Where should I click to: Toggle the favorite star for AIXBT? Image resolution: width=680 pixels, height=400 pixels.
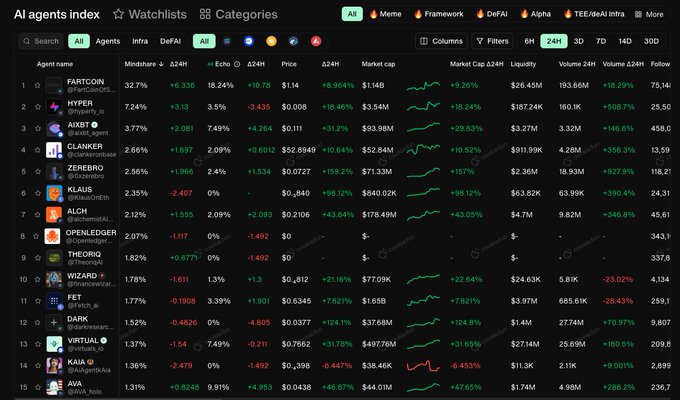37,129
